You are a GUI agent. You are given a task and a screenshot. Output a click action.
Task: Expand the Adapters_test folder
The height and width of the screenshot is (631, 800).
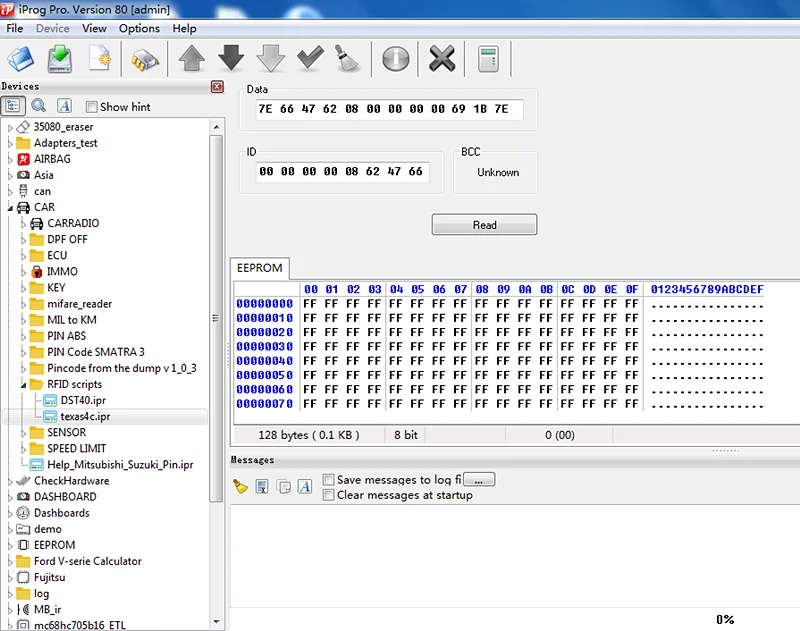click(10, 143)
